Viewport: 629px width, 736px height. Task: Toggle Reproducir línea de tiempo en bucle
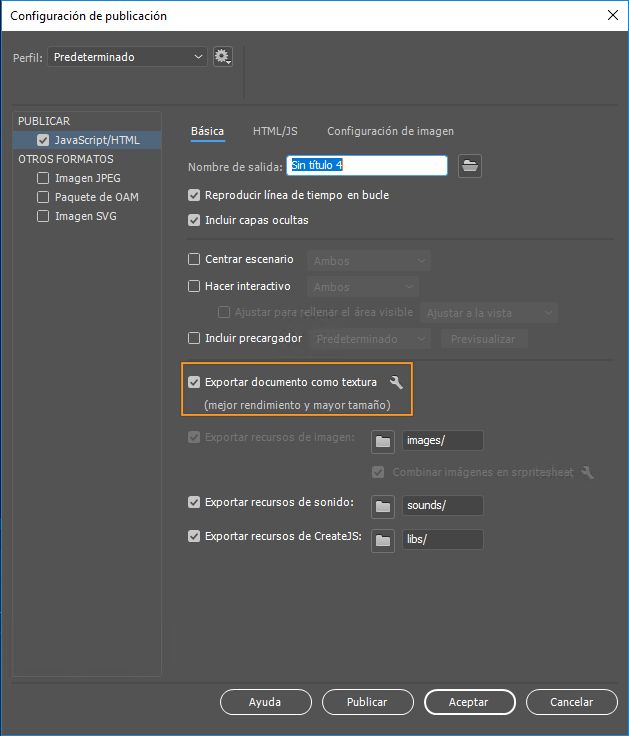194,195
